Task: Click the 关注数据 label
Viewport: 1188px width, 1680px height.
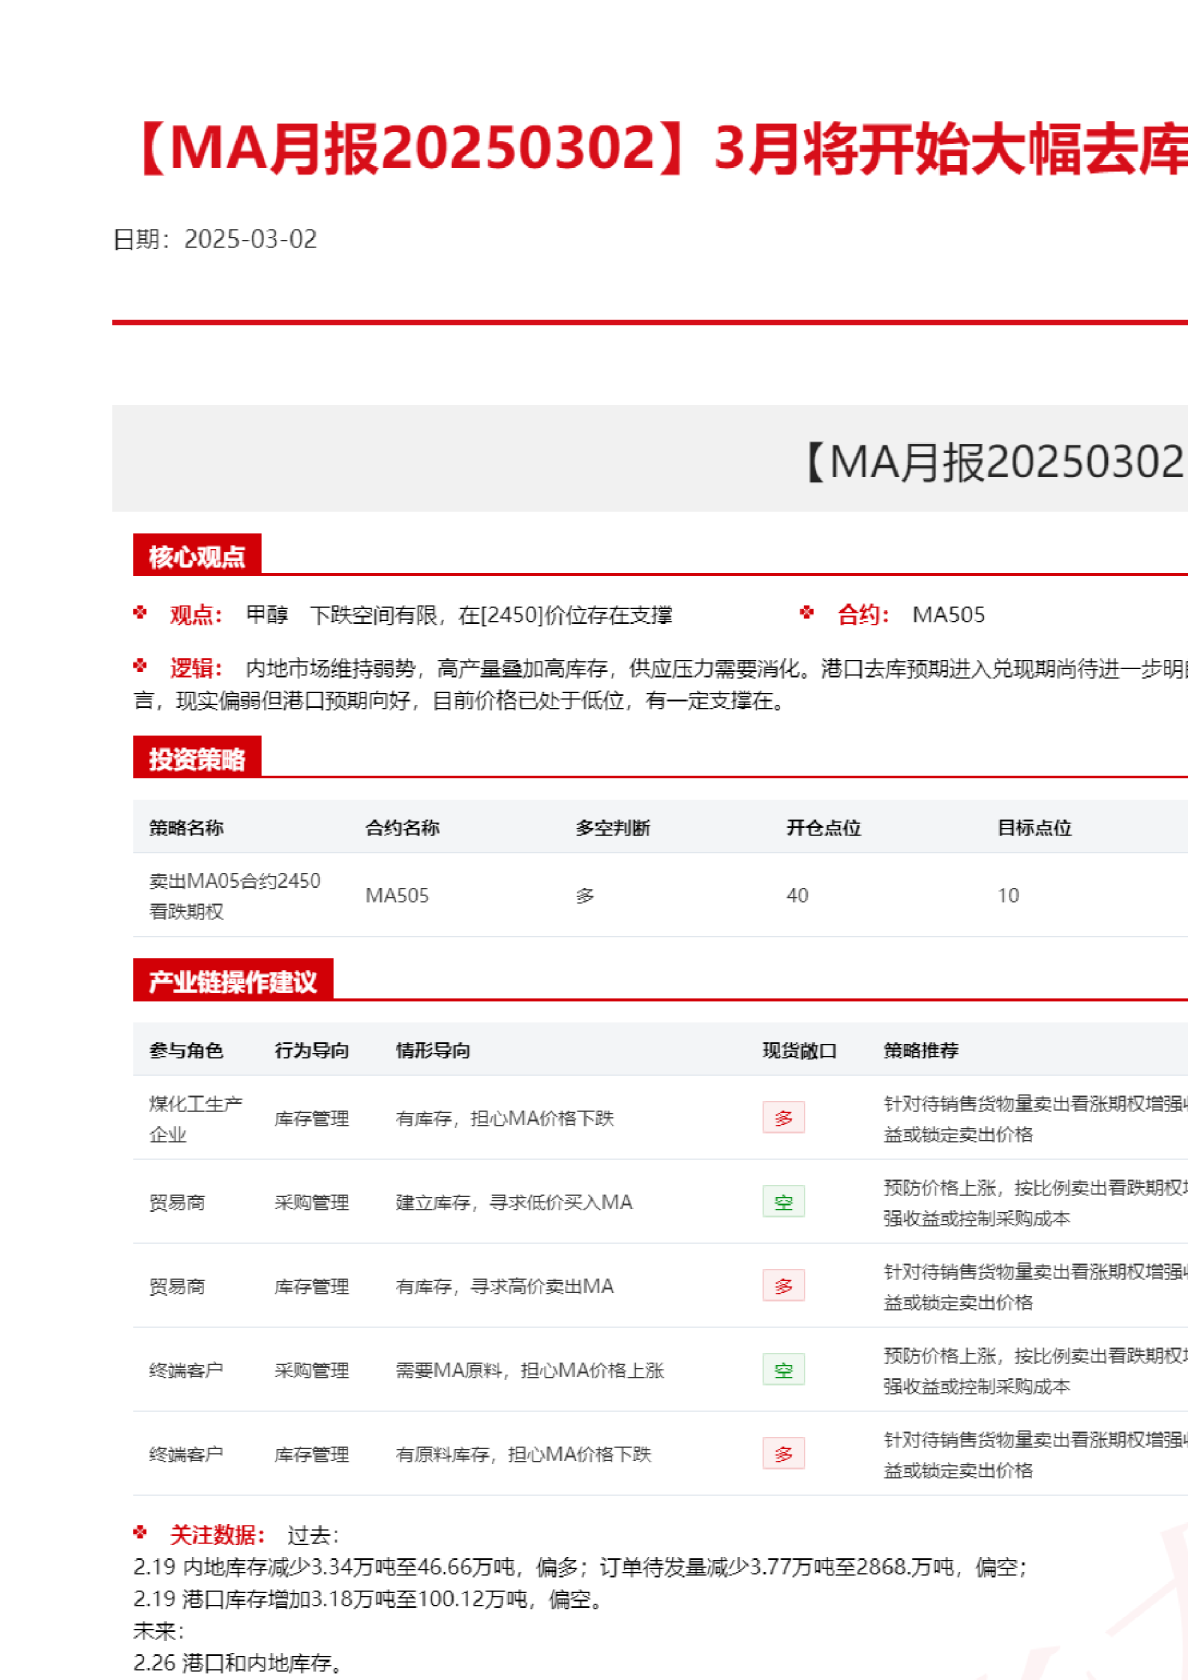Action: (x=218, y=1535)
